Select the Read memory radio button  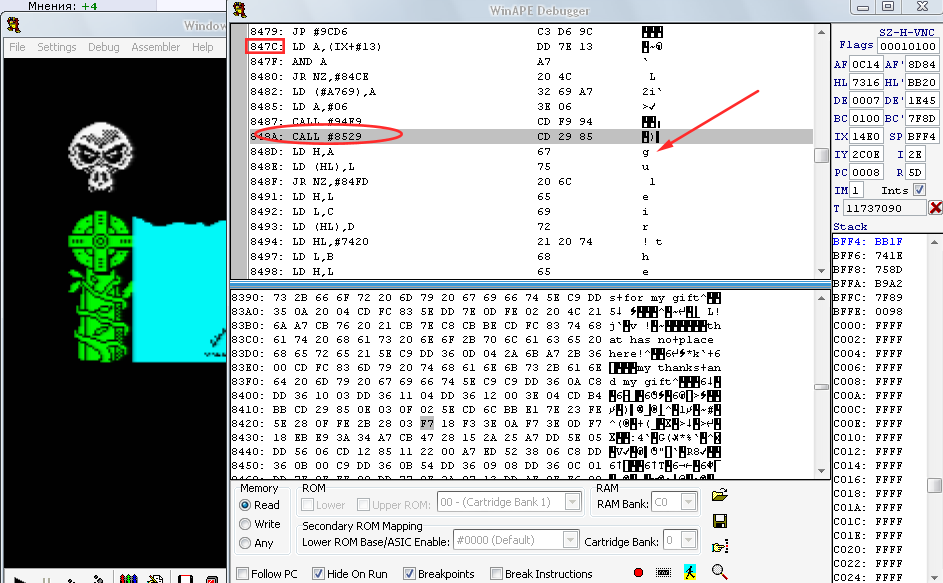[245, 505]
